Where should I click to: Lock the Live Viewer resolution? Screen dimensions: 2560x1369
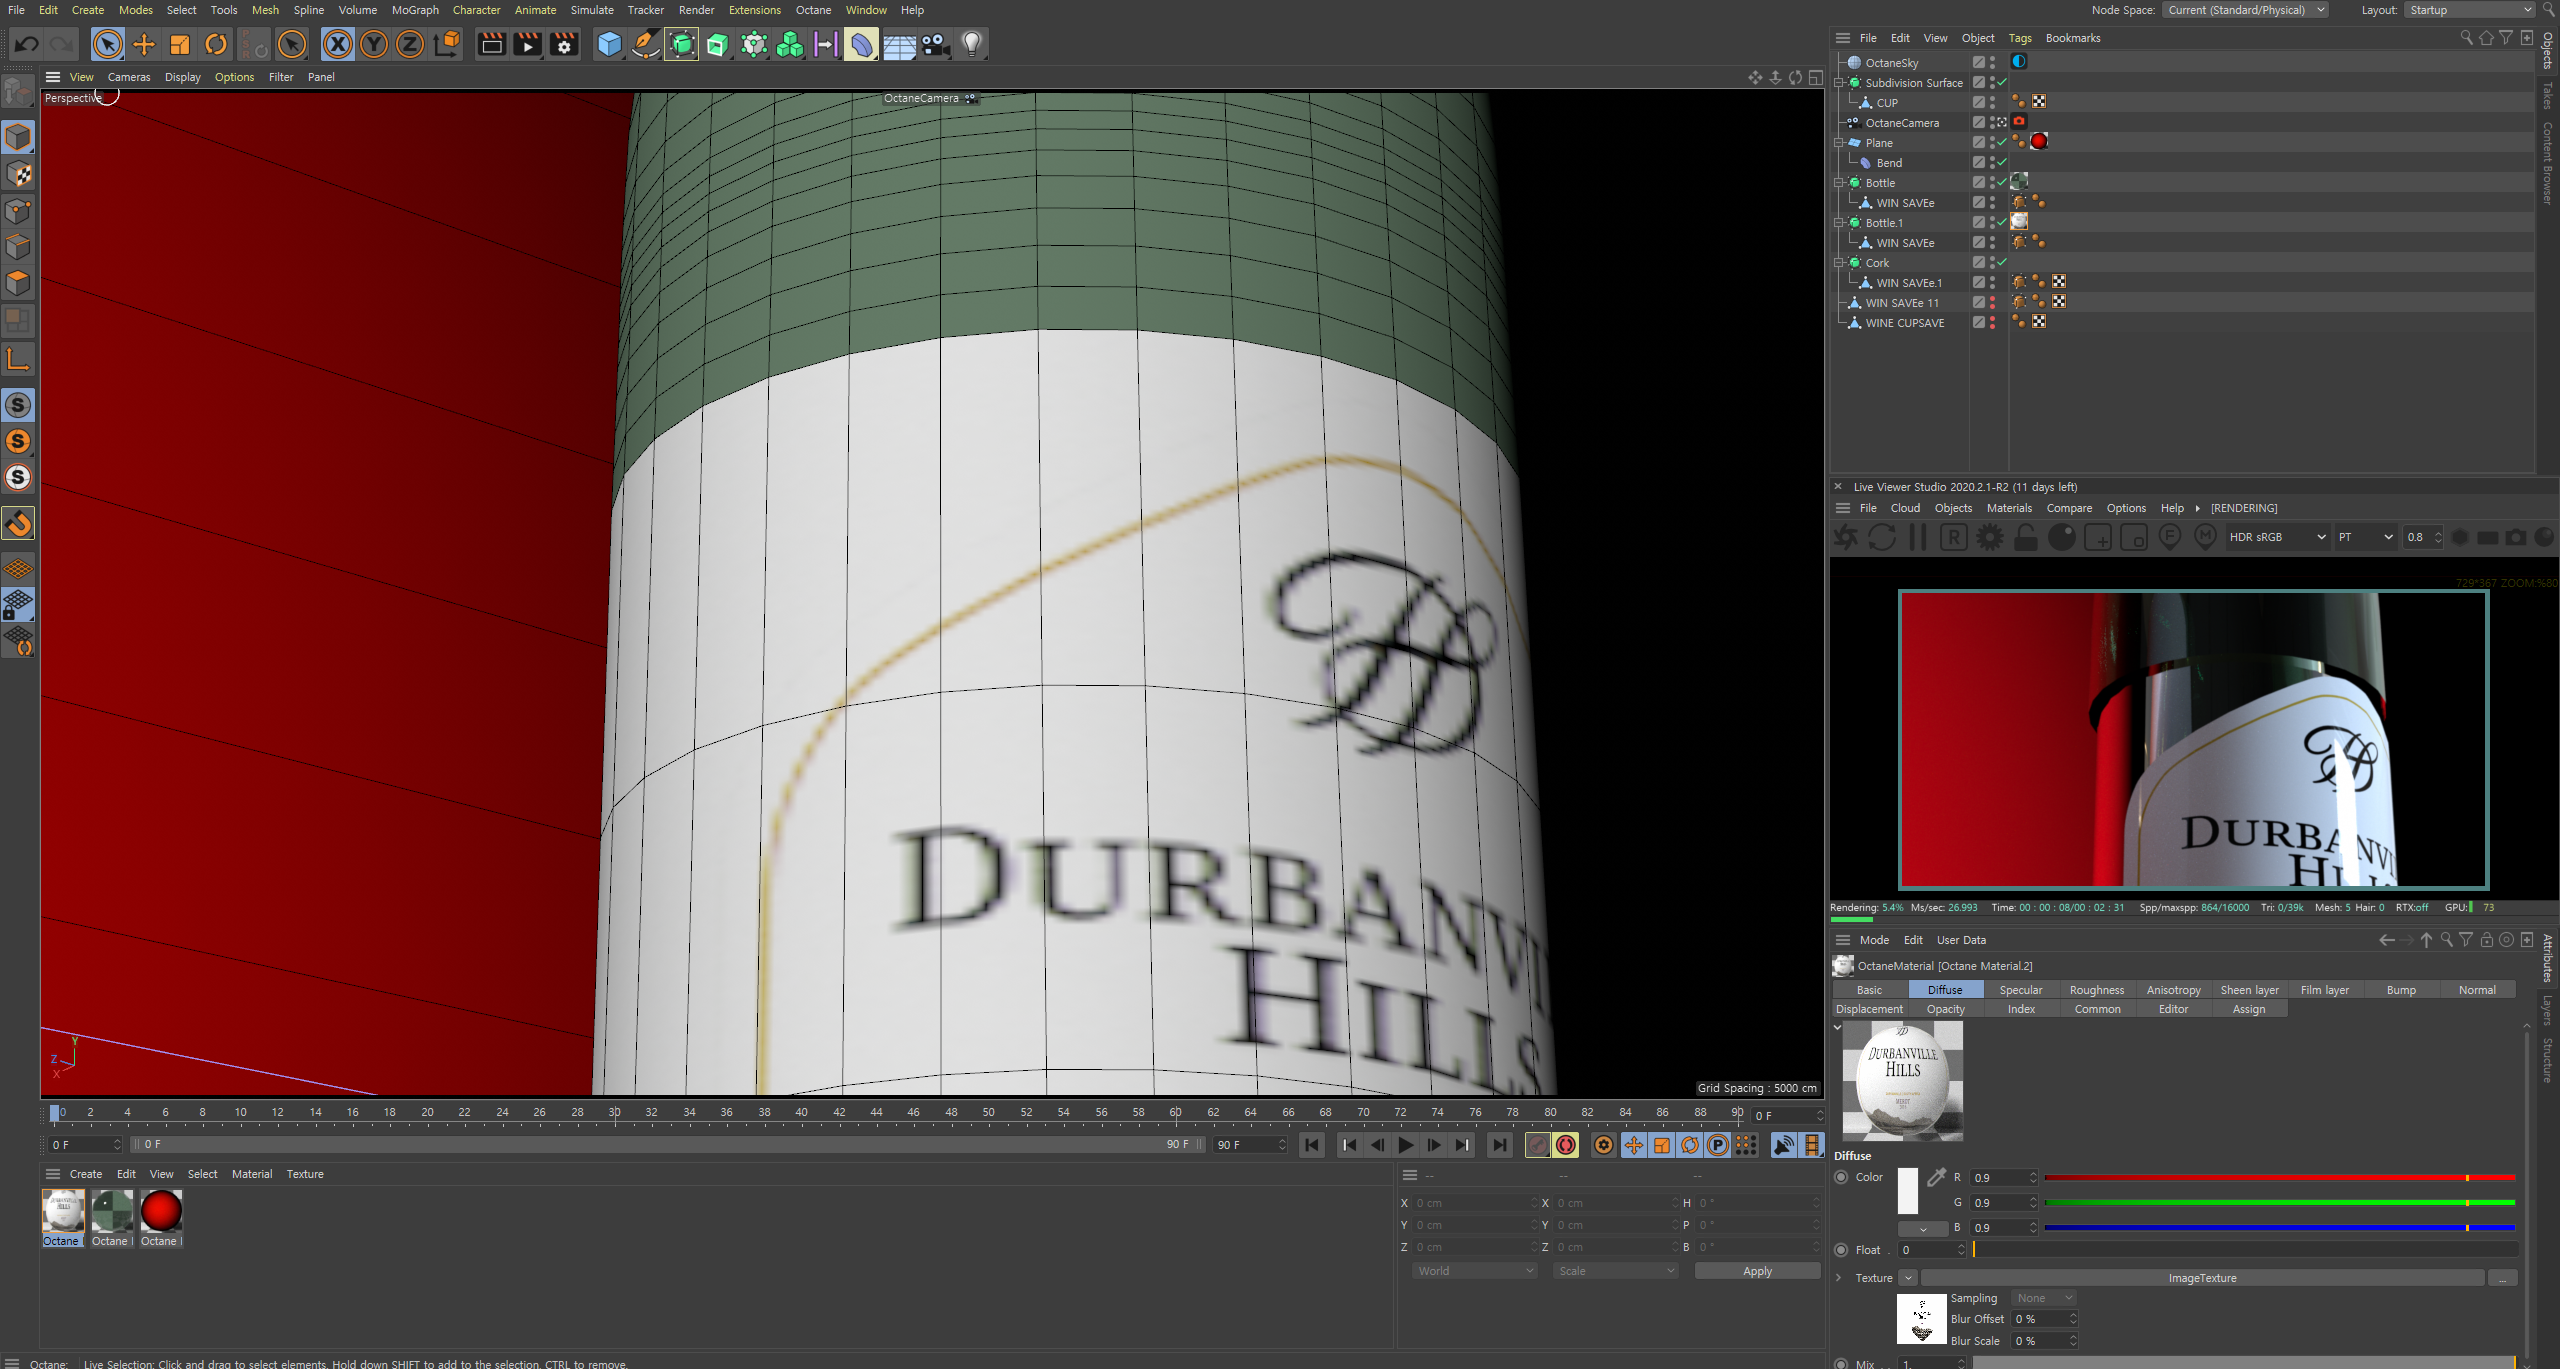pyautogui.click(x=2026, y=538)
